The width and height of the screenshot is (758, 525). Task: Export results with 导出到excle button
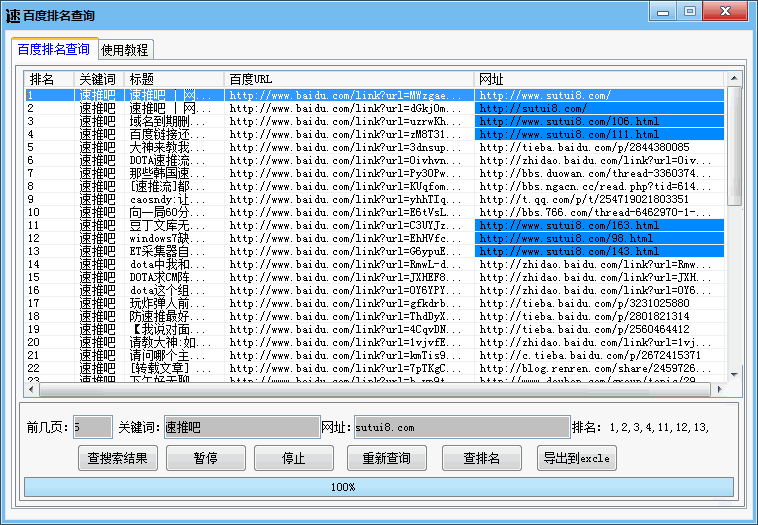coord(577,458)
